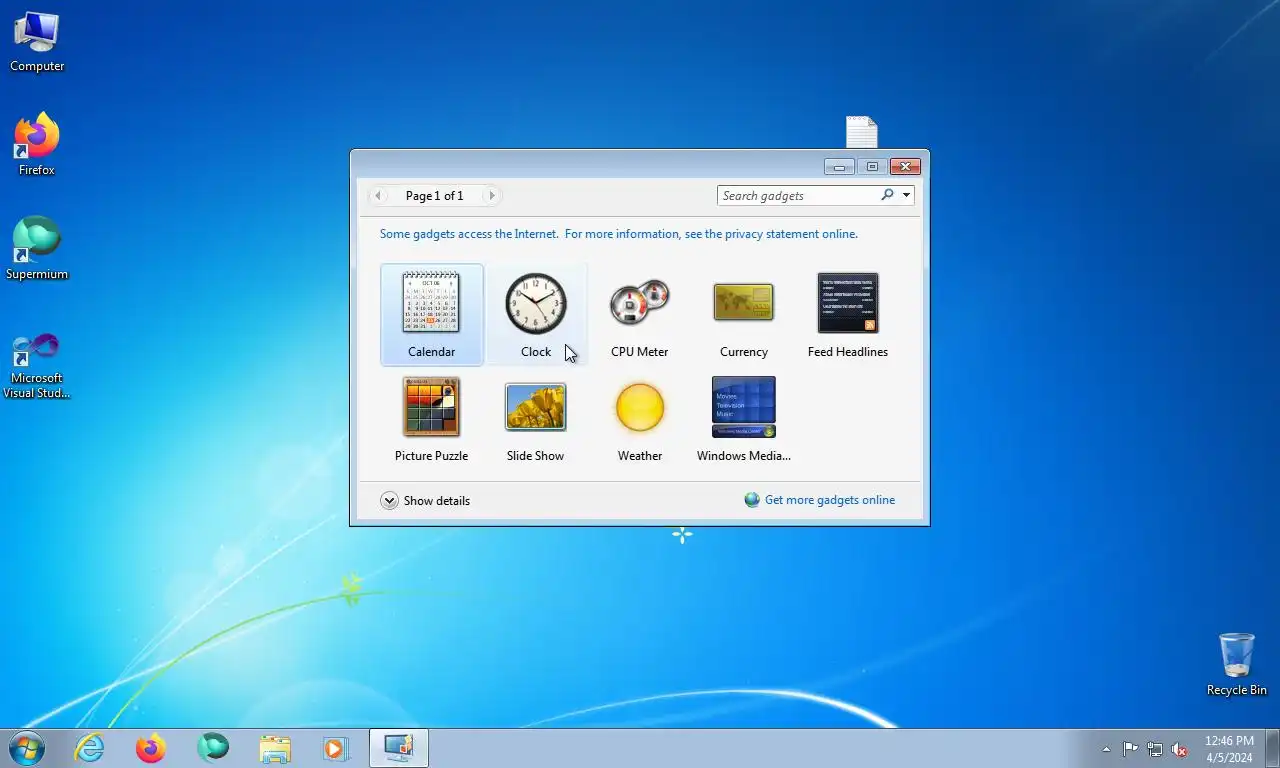Click the search magnifier icon
The height and width of the screenshot is (768, 1280).
click(x=886, y=195)
